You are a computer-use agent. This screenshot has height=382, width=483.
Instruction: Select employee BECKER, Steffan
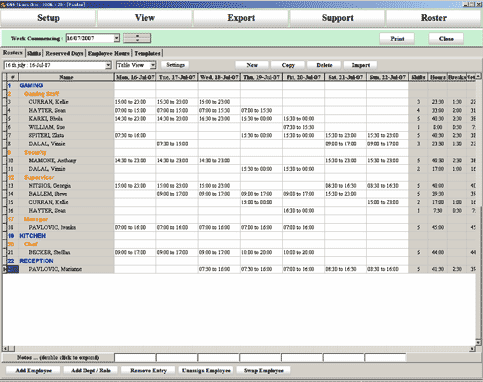coord(49,252)
